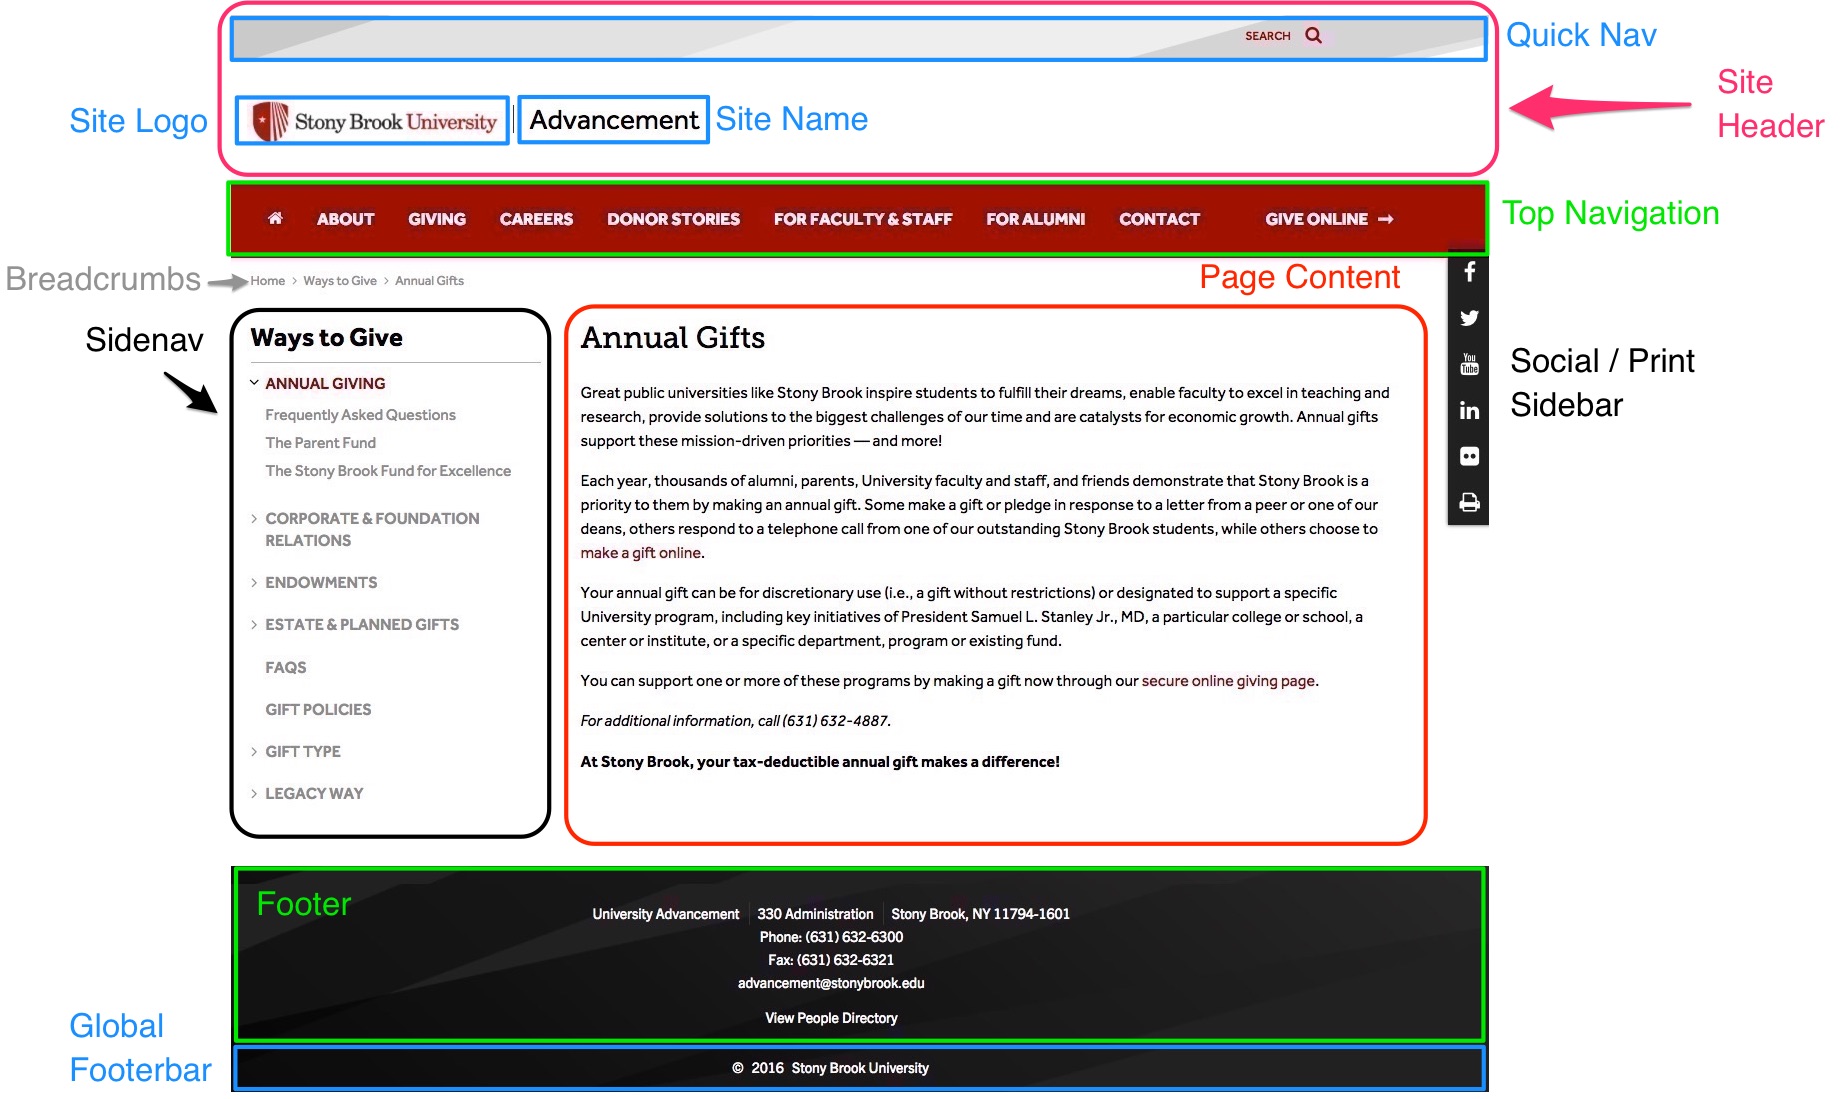Select the Home icon in the red navigation bar
The height and width of the screenshot is (1099, 1840).
point(275,218)
